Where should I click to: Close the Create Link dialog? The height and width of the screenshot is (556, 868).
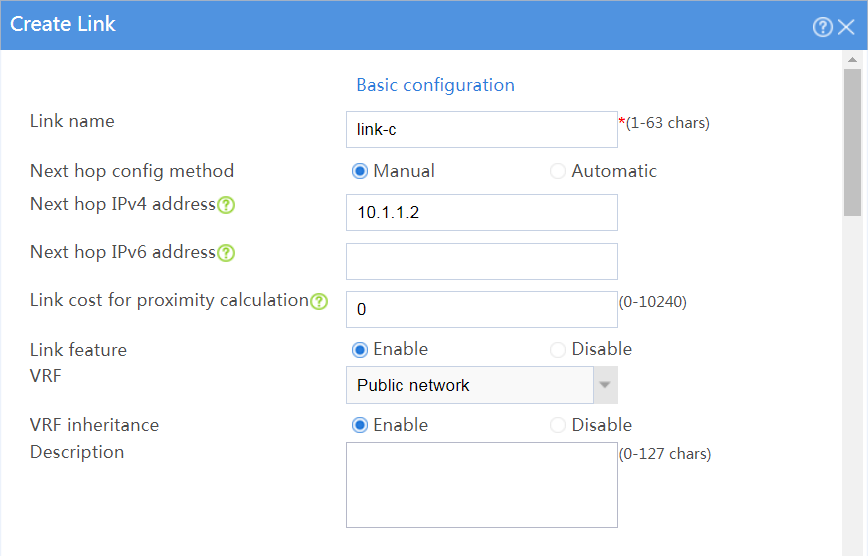tap(846, 27)
